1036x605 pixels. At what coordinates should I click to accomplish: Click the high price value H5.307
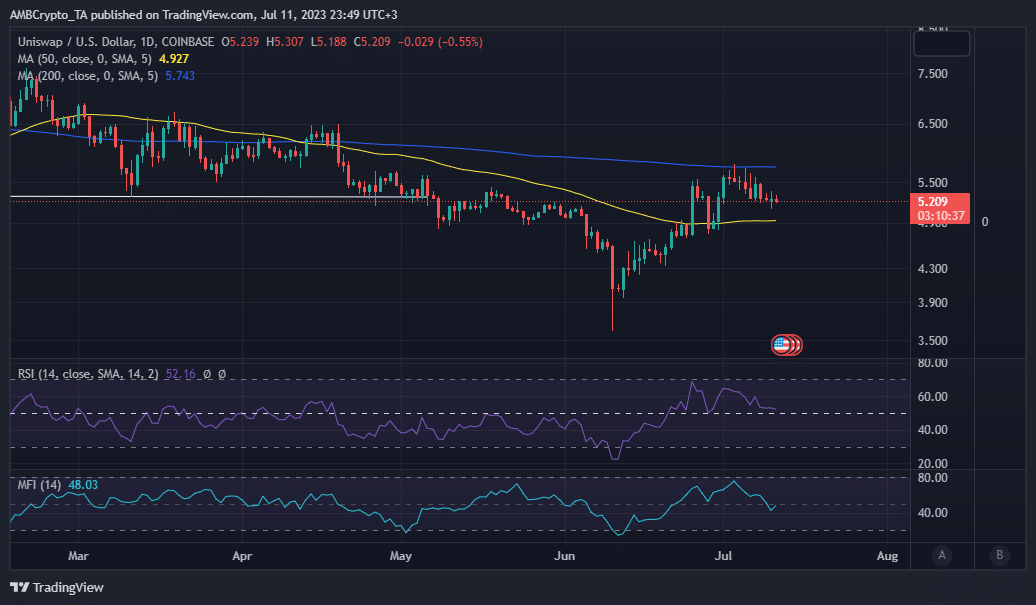[x=285, y=42]
